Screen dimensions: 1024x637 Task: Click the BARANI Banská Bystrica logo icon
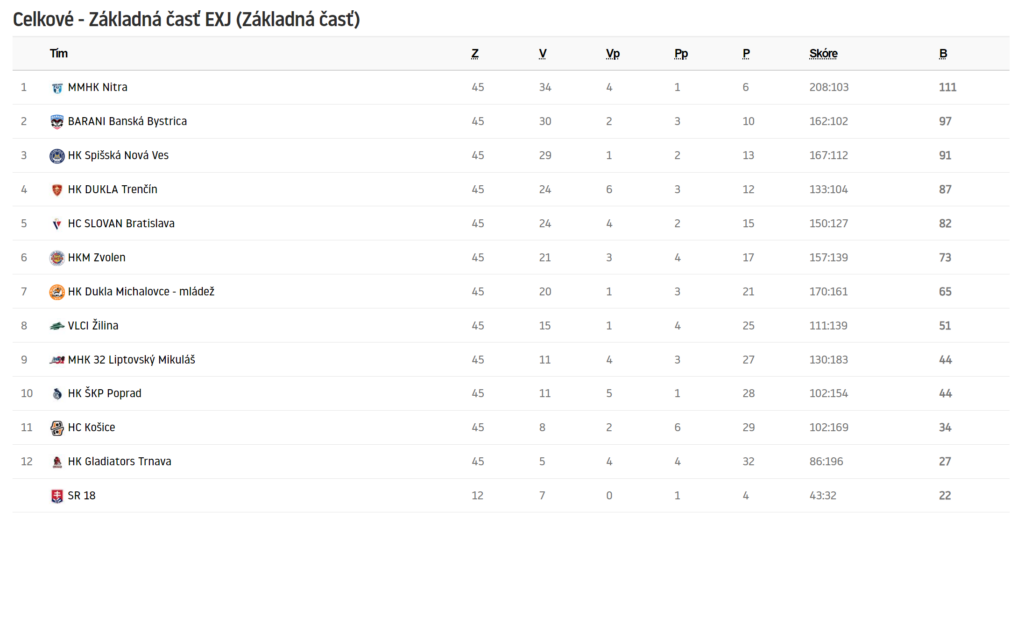(57, 122)
